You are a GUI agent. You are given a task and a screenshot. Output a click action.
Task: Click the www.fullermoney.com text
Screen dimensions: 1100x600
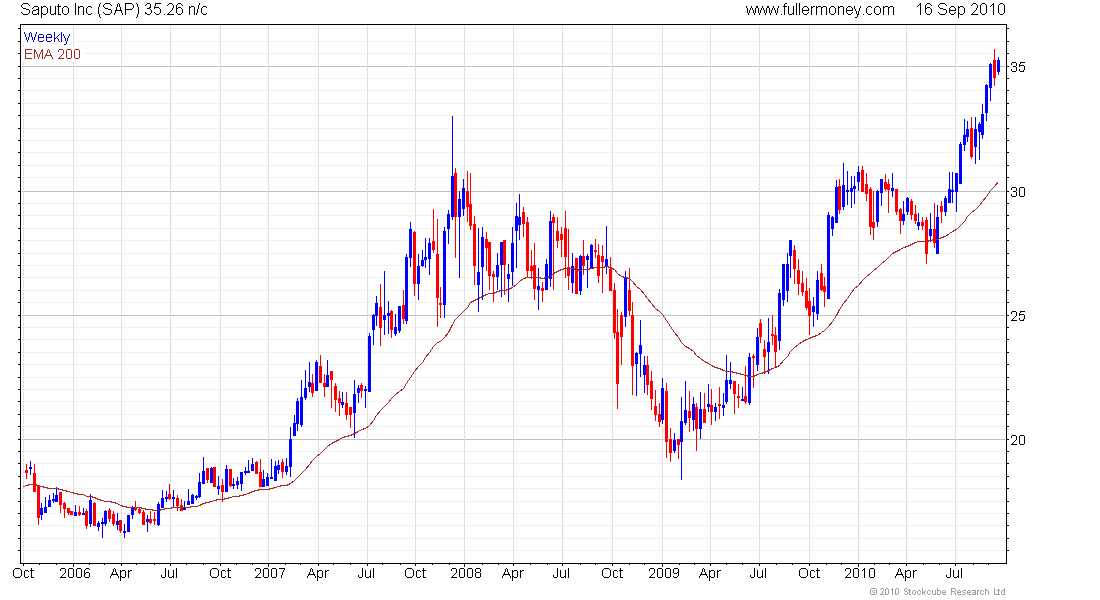[819, 10]
